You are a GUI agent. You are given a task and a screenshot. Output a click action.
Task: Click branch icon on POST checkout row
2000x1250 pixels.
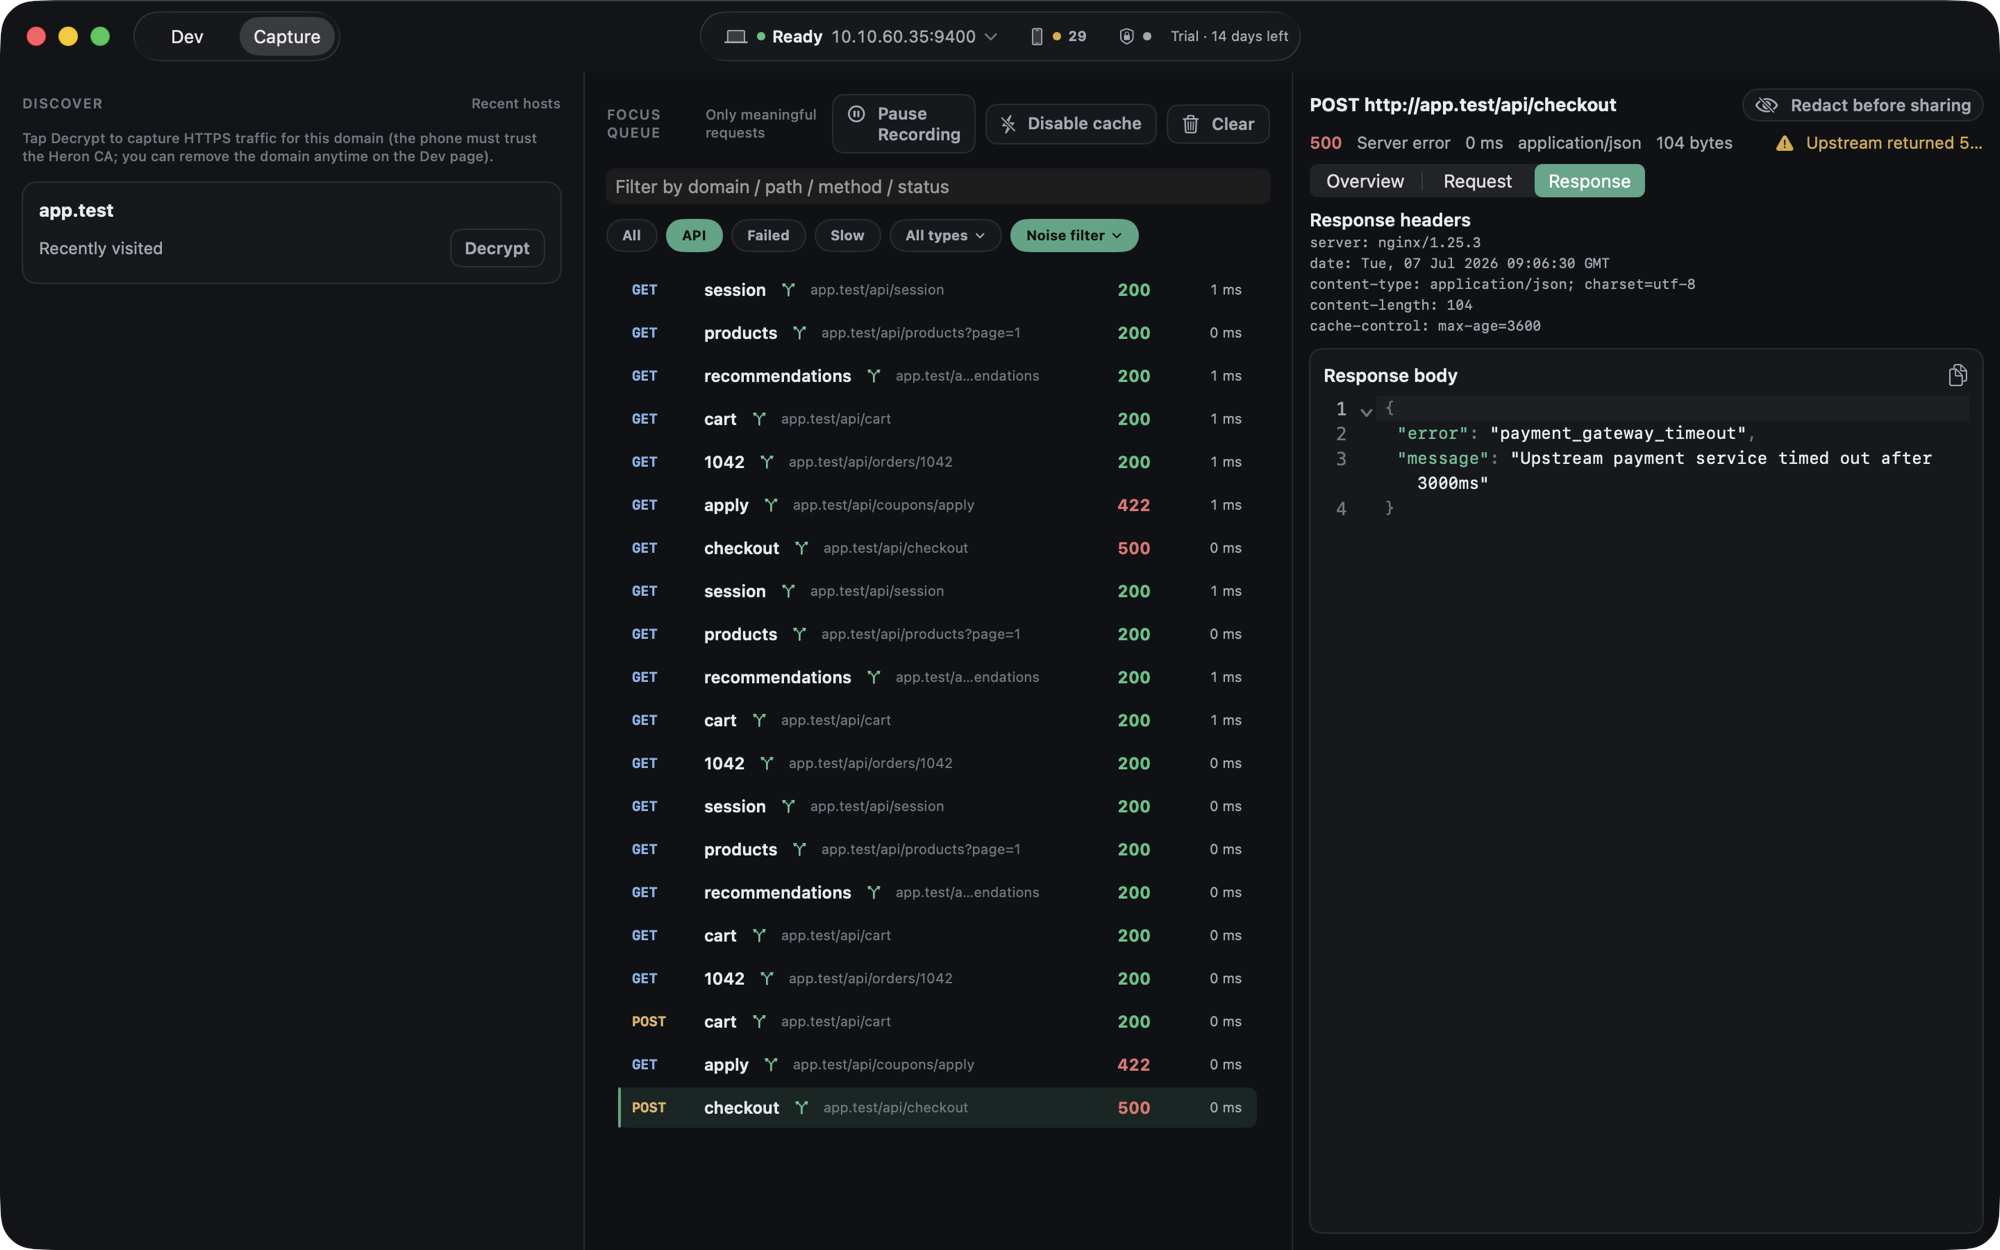click(x=801, y=1107)
